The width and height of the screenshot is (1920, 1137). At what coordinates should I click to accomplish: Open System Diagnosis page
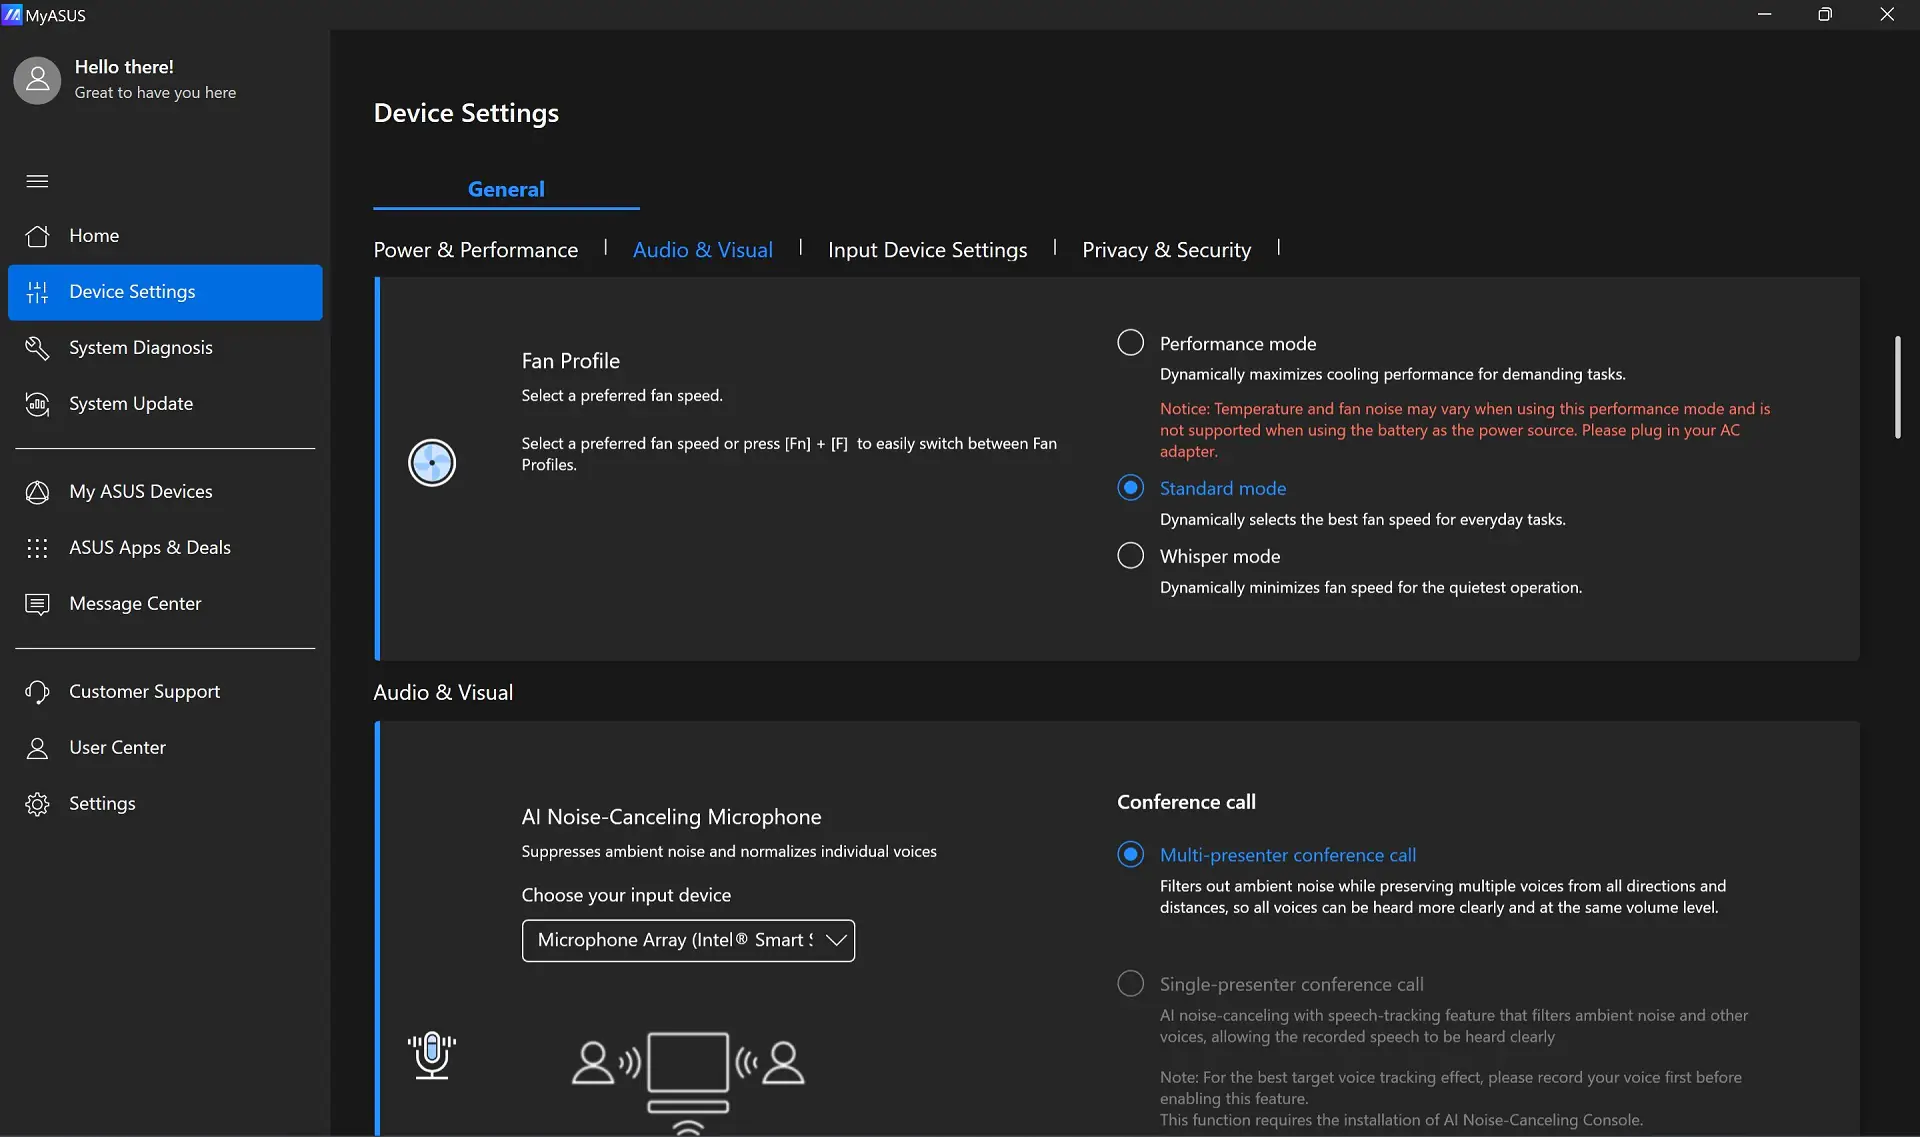[x=165, y=348]
